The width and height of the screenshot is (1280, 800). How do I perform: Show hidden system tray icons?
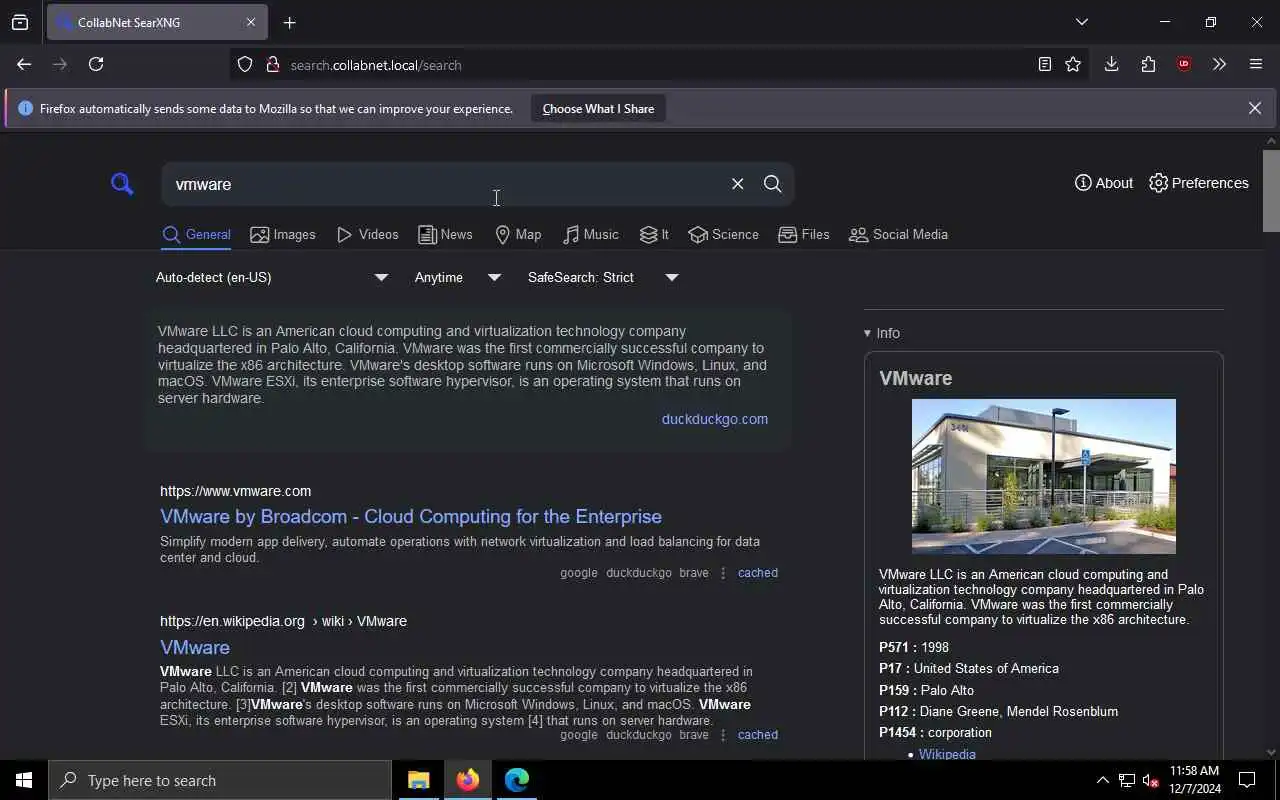[x=1102, y=780]
